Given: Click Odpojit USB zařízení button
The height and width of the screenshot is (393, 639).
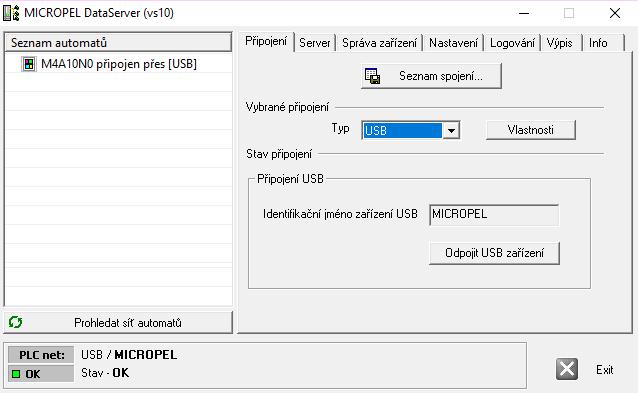Looking at the screenshot, I should (x=494, y=253).
